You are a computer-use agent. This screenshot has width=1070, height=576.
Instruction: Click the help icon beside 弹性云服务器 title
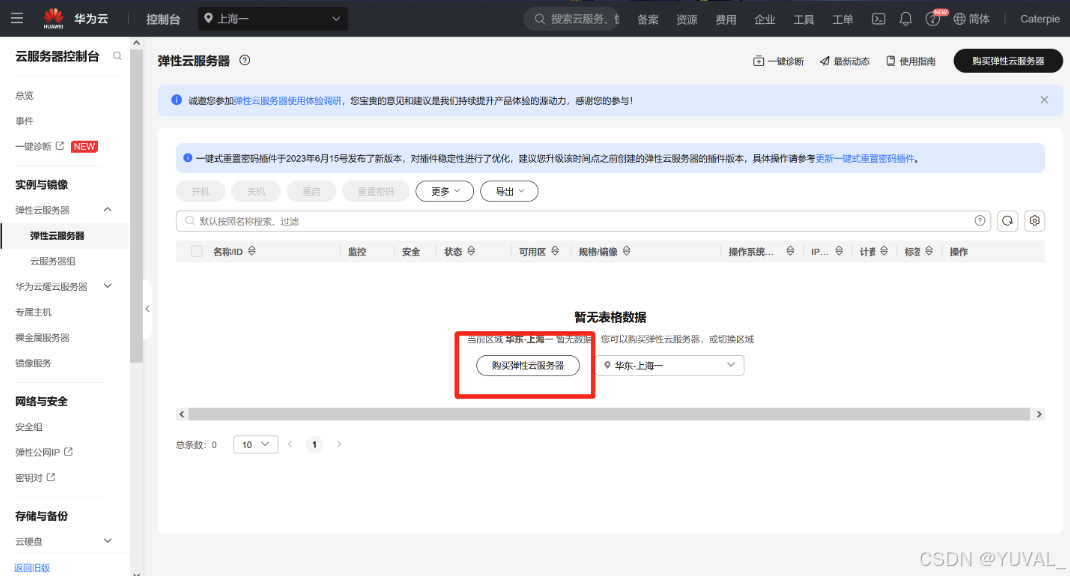click(245, 60)
